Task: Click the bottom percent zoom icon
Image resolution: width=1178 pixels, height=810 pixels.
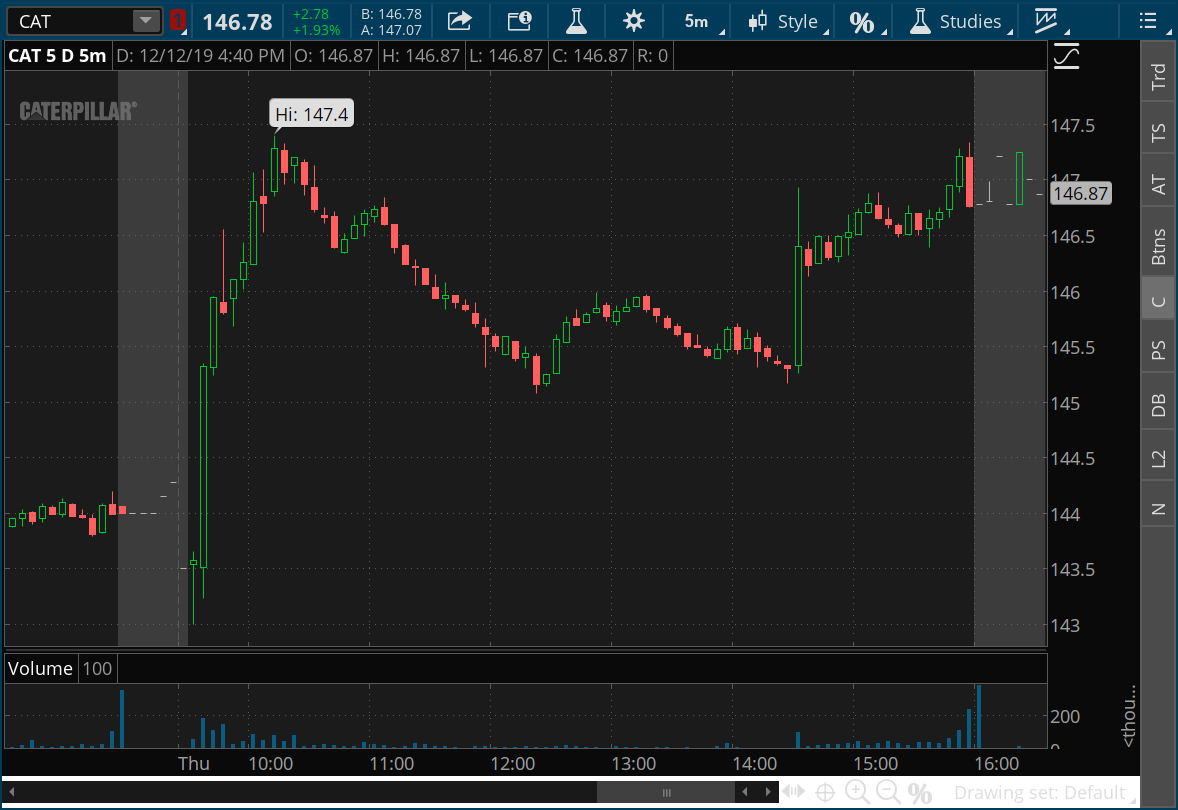Action: (920, 793)
